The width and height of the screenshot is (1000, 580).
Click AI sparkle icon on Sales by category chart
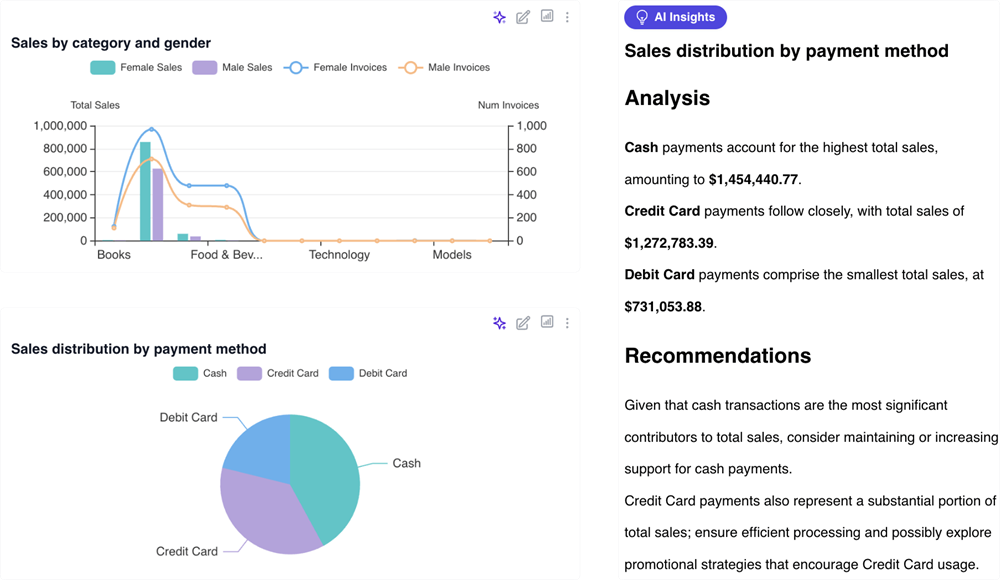499,17
